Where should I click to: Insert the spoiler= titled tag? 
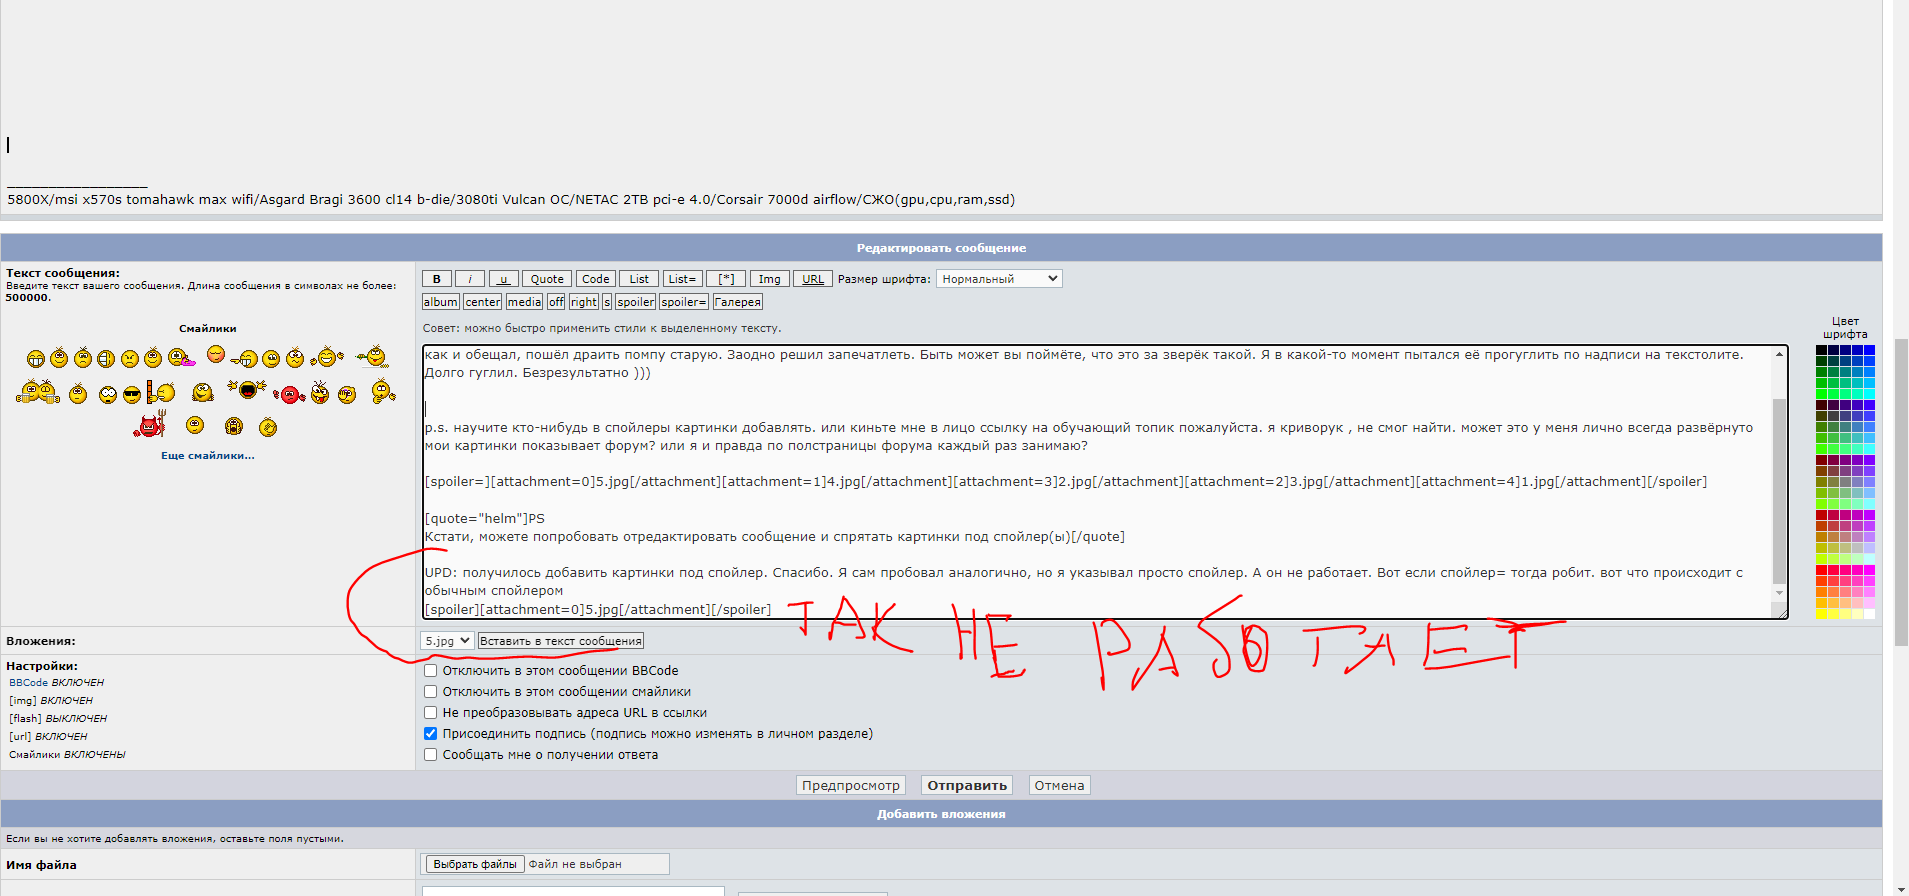pos(684,302)
